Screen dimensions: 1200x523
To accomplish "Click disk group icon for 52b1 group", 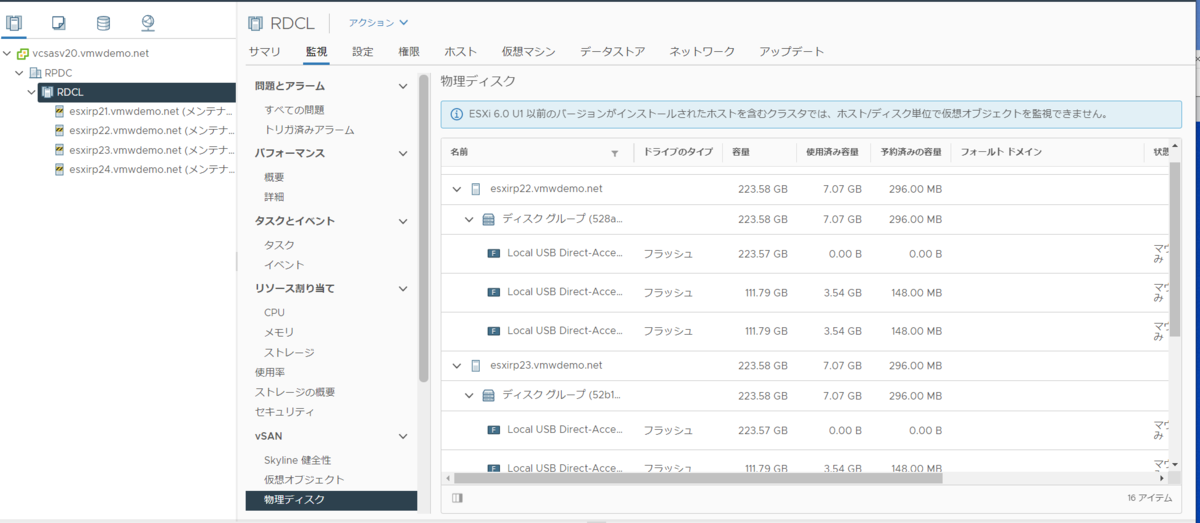I will coord(489,396).
